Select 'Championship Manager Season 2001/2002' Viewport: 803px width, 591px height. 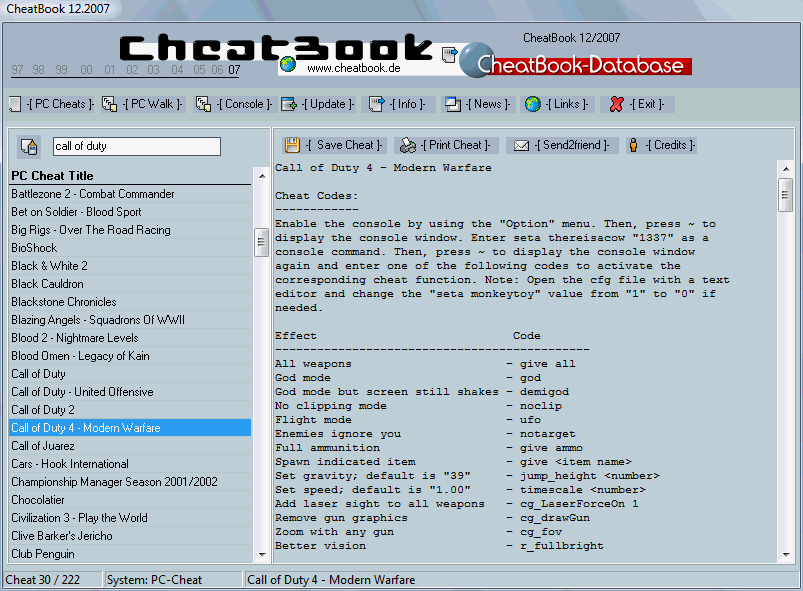(131, 482)
